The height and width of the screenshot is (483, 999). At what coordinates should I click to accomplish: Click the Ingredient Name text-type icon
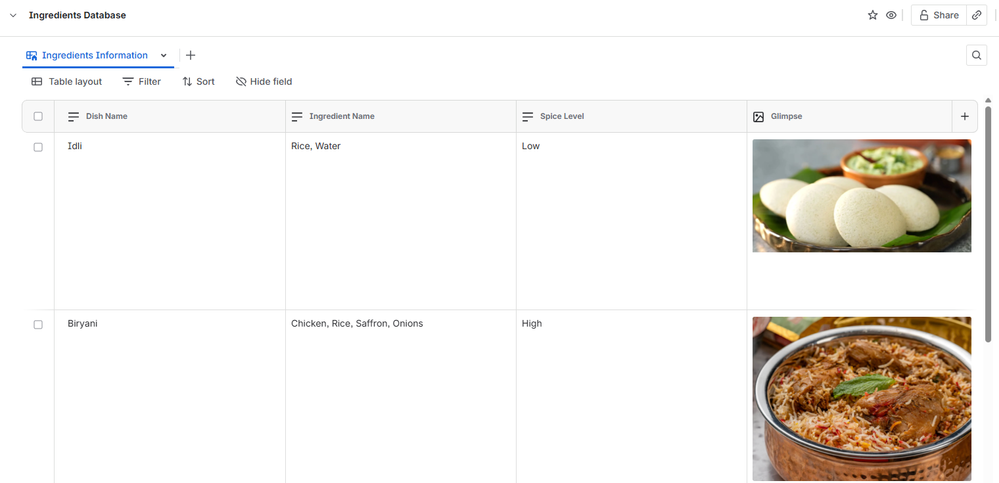tap(297, 117)
